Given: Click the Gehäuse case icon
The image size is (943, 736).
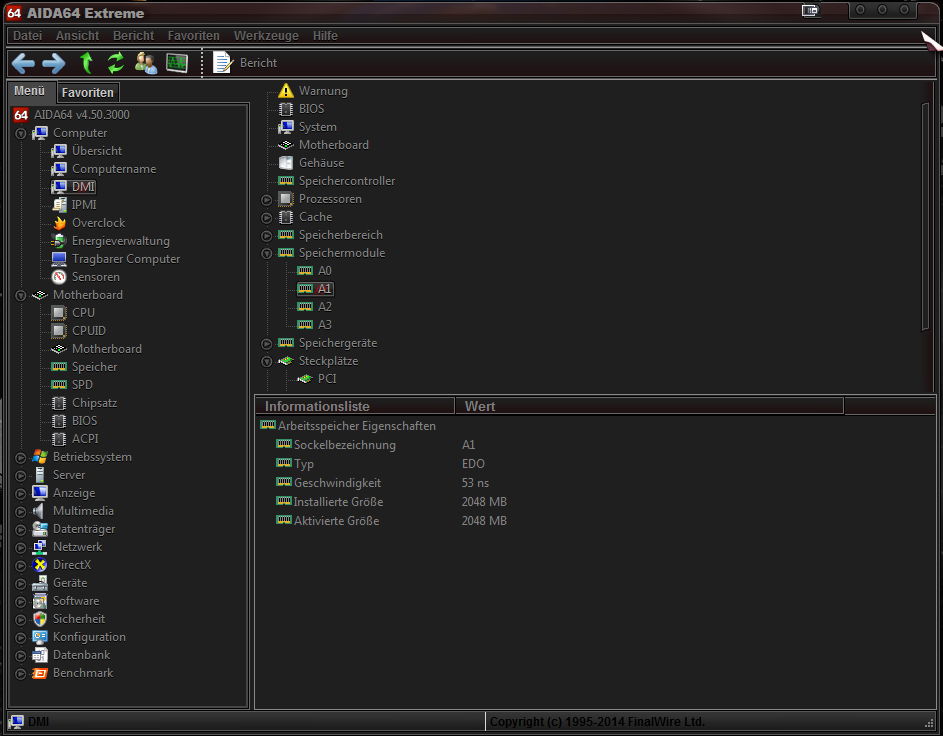Looking at the screenshot, I should pos(286,163).
